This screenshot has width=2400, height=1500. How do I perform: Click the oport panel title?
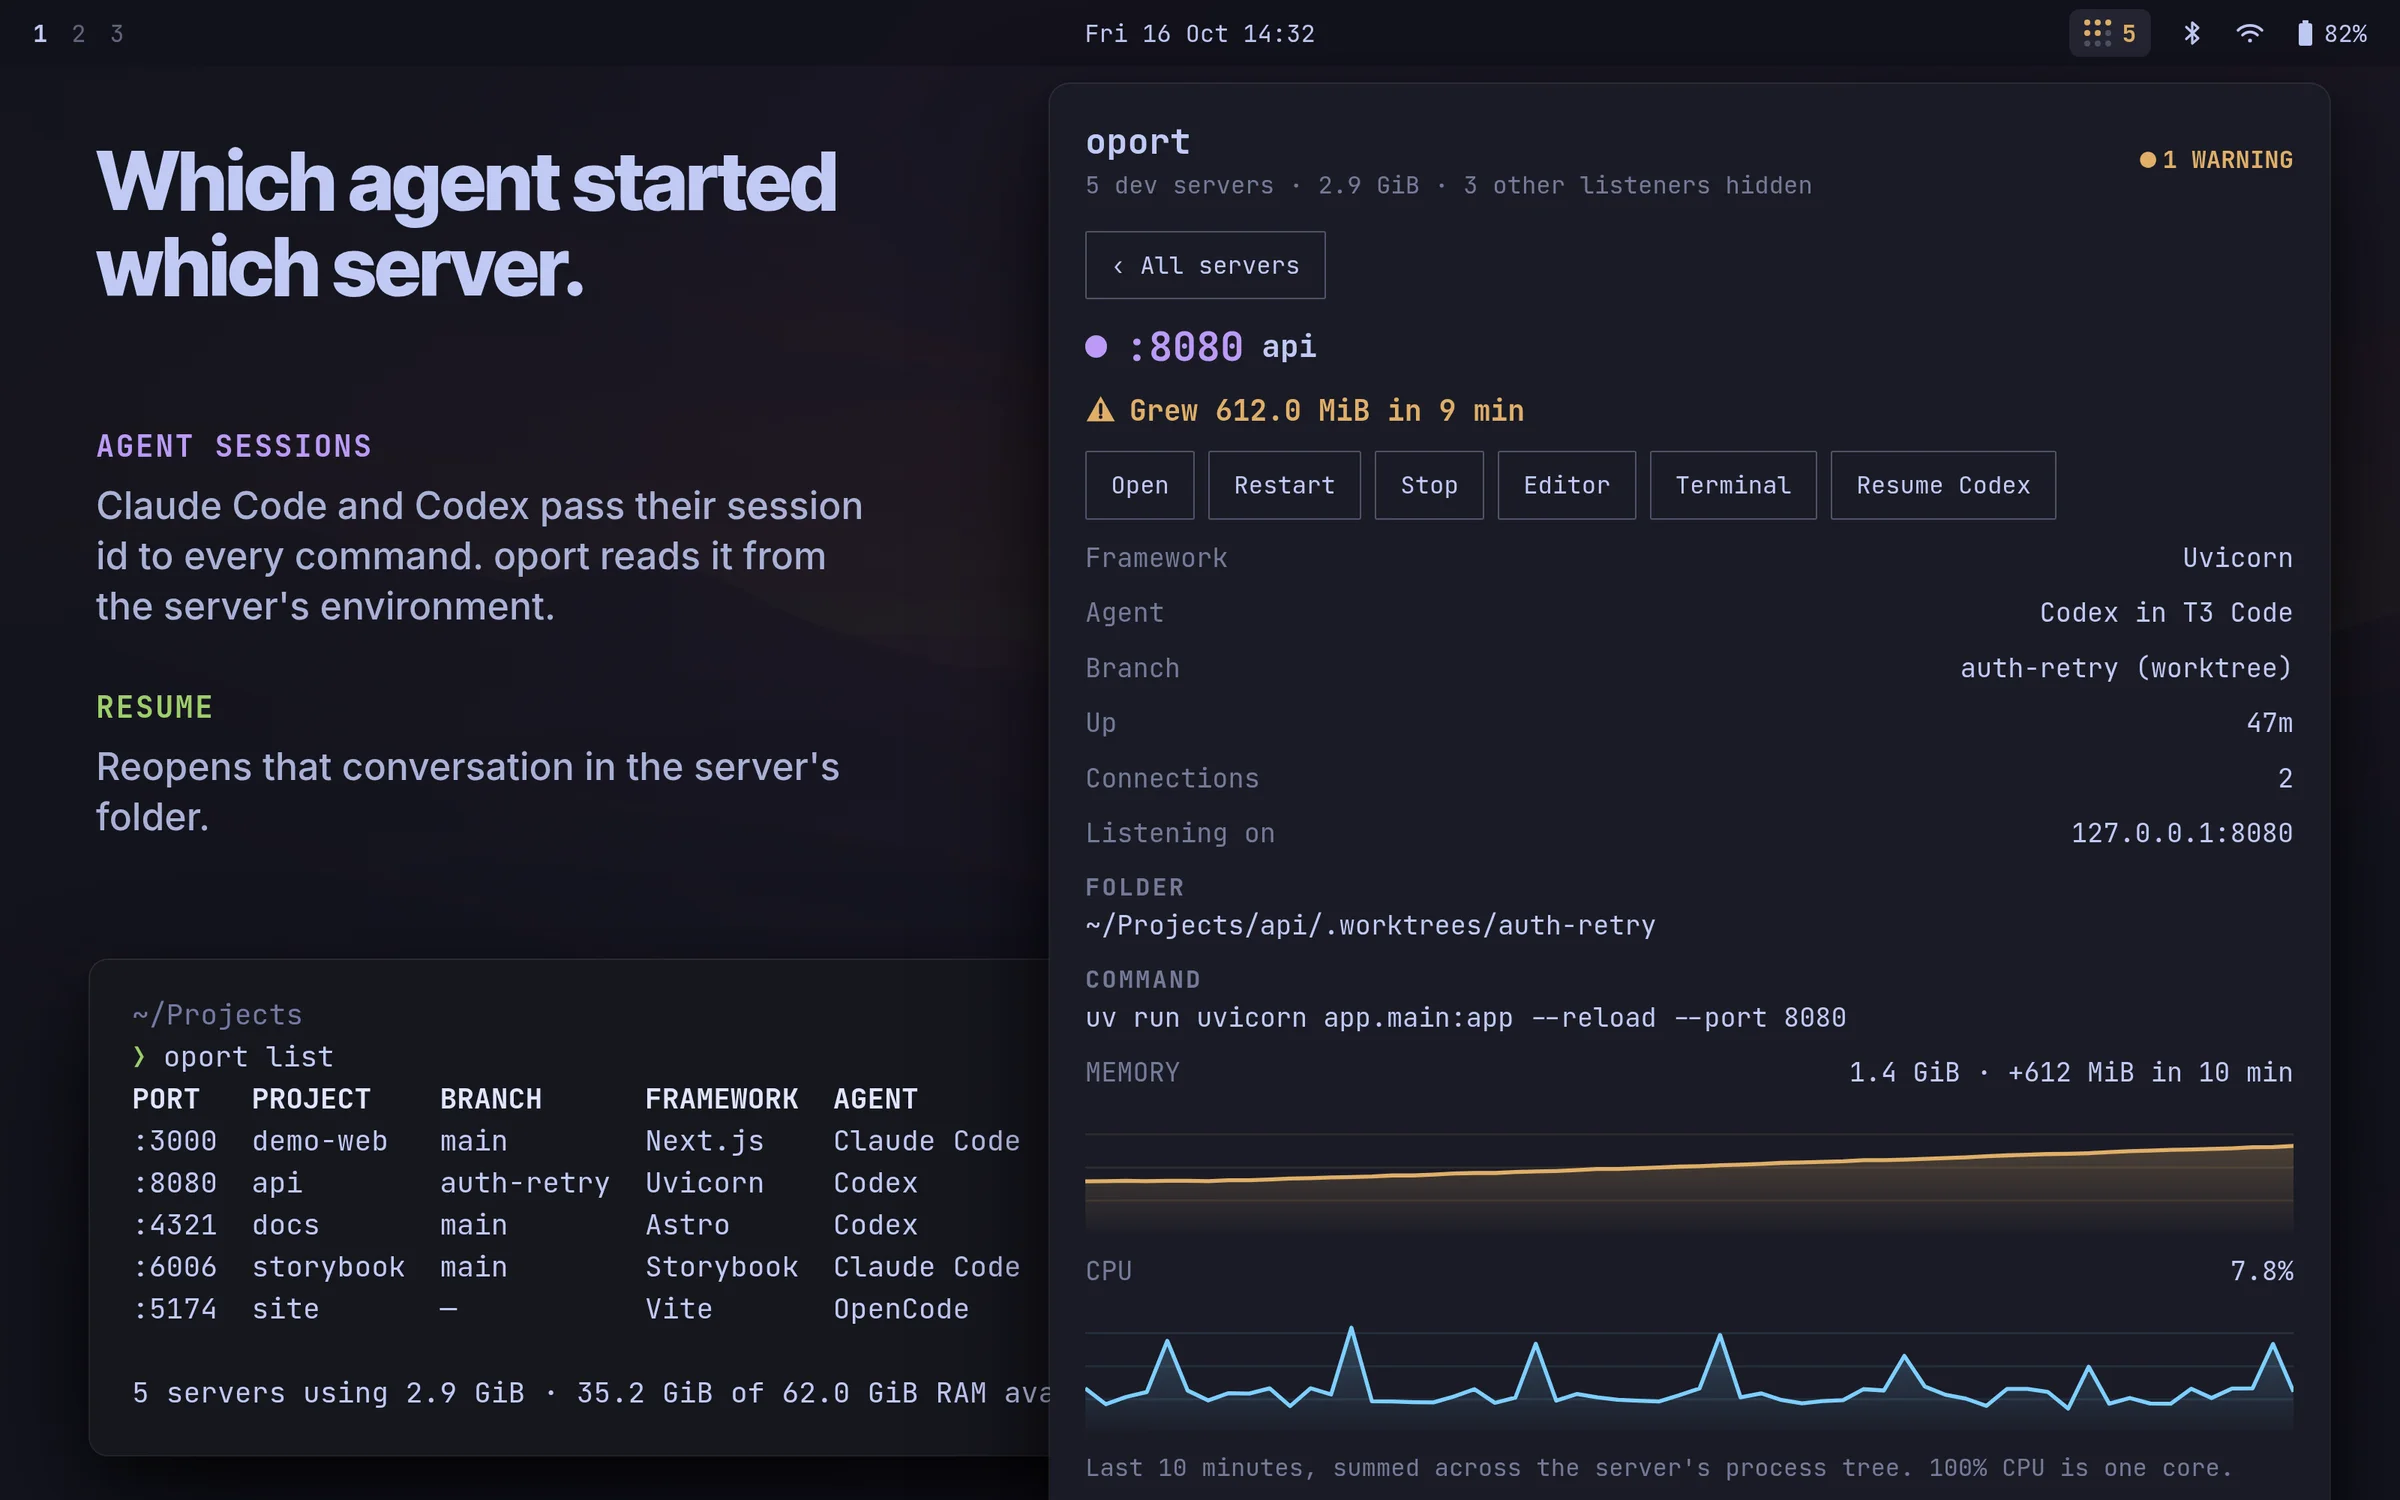1138,142
